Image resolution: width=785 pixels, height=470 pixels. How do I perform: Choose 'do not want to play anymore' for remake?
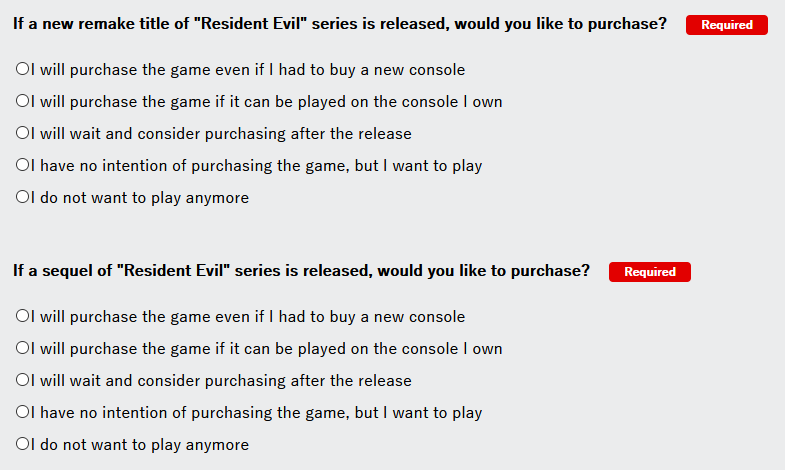coord(22,198)
